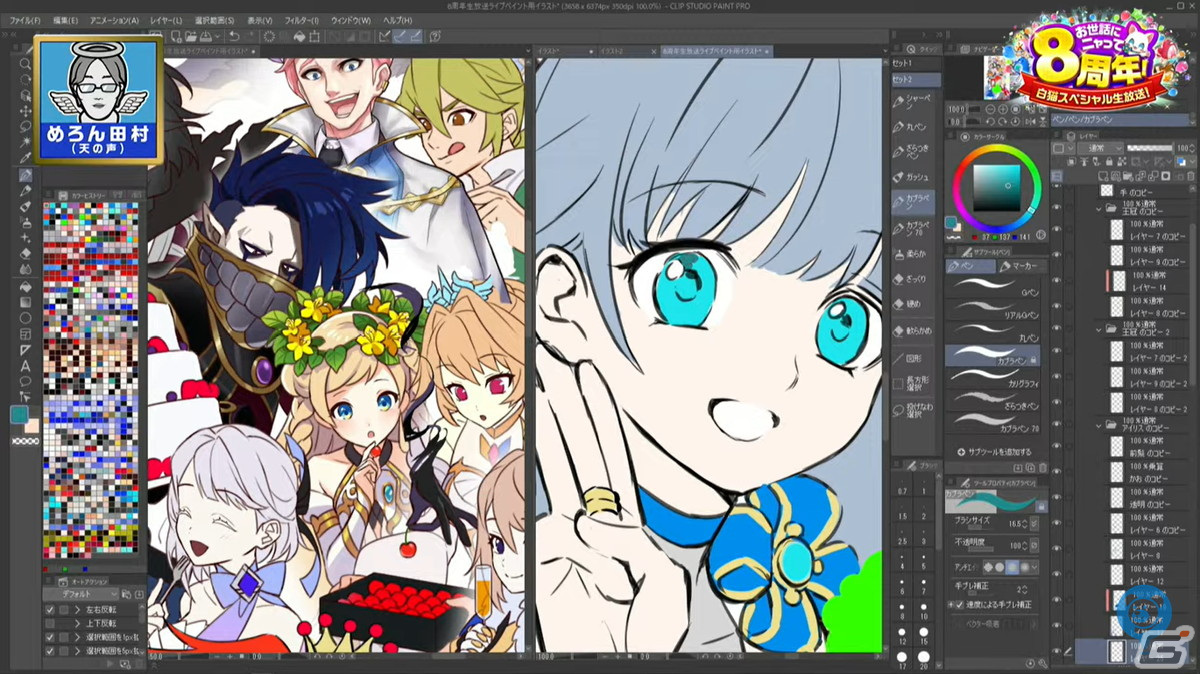Collapse the アイリス のコピー layer folder
The width and height of the screenshot is (1200, 674).
coord(1098,424)
